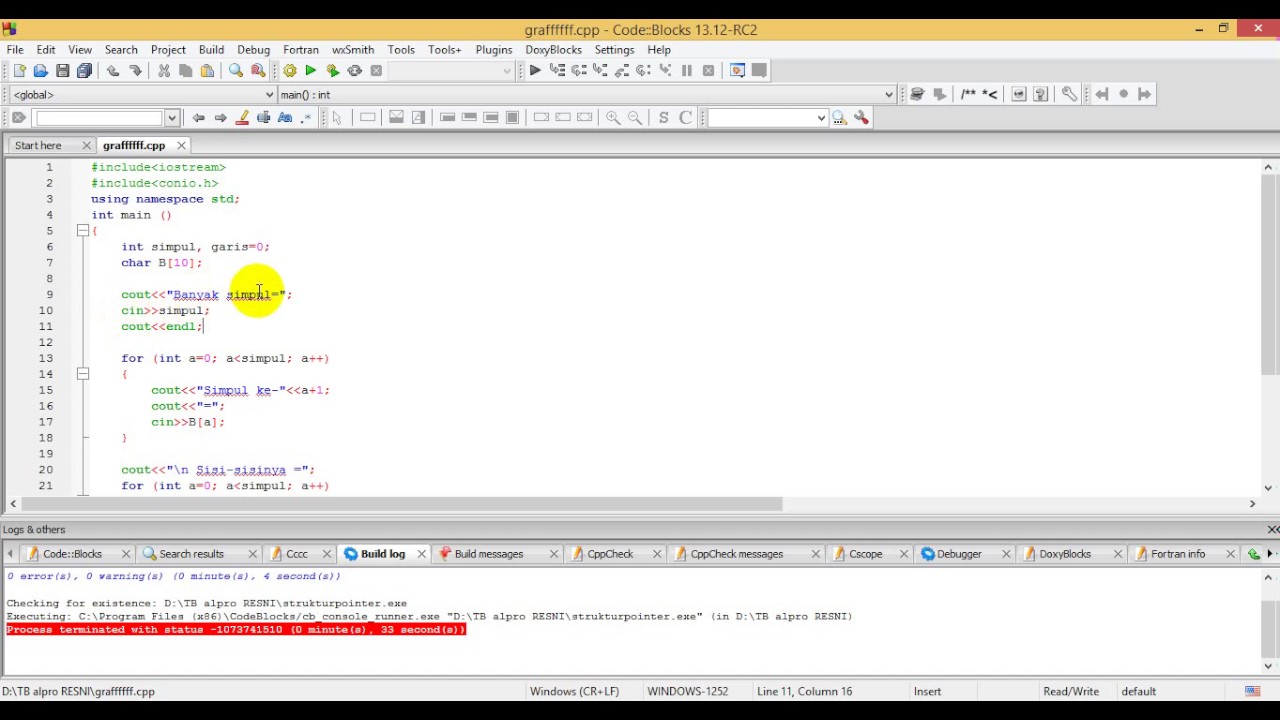Click the Save all files icon
Screen dimensions: 1280x720
(x=85, y=71)
